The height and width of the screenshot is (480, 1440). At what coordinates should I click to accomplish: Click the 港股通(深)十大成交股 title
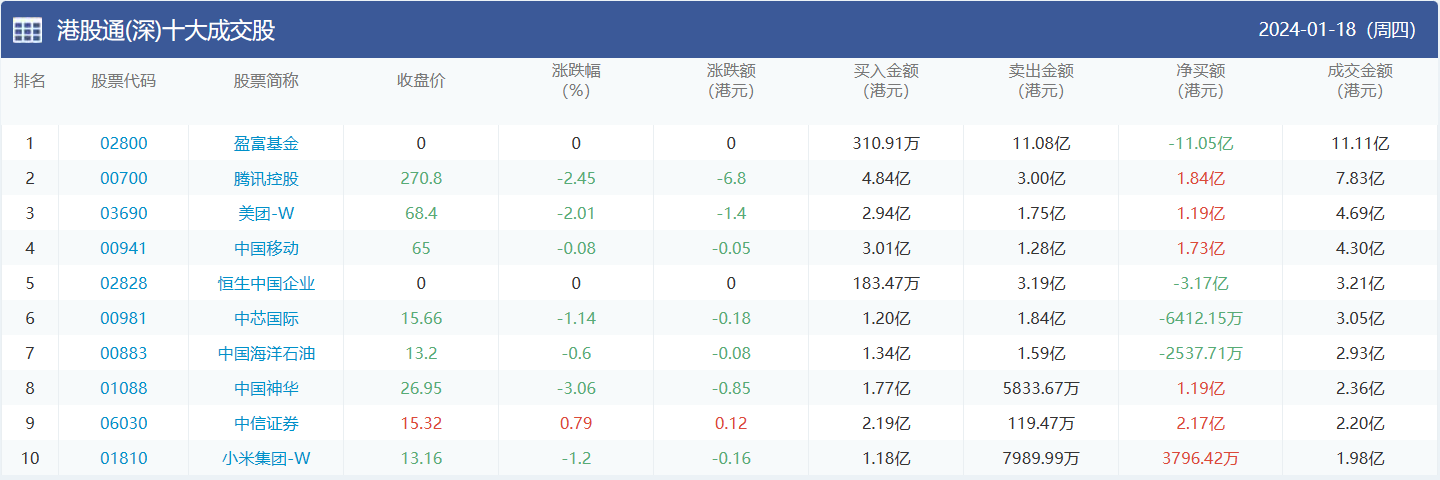[x=166, y=30]
